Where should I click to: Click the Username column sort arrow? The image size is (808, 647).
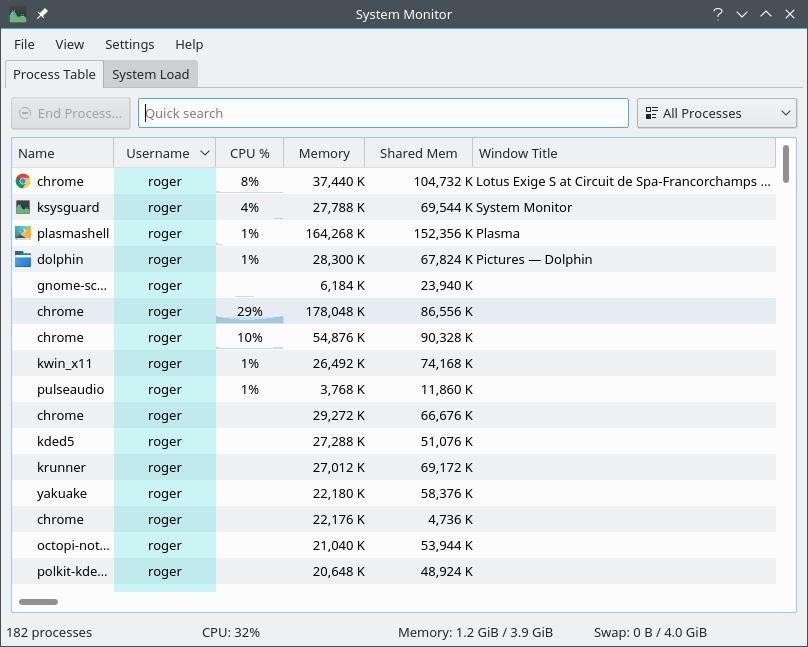click(205, 153)
